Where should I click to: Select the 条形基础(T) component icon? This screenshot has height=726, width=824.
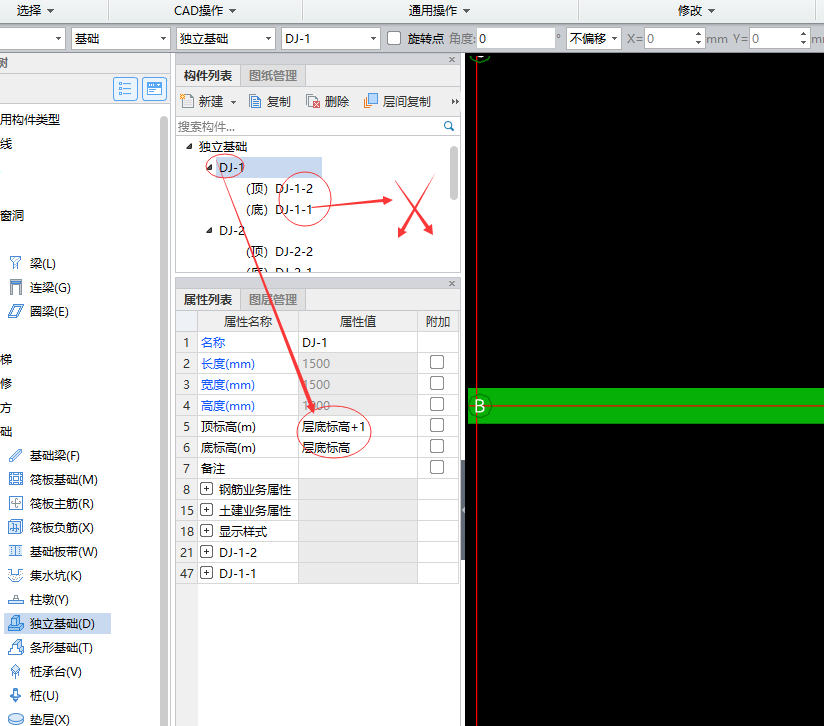16,647
